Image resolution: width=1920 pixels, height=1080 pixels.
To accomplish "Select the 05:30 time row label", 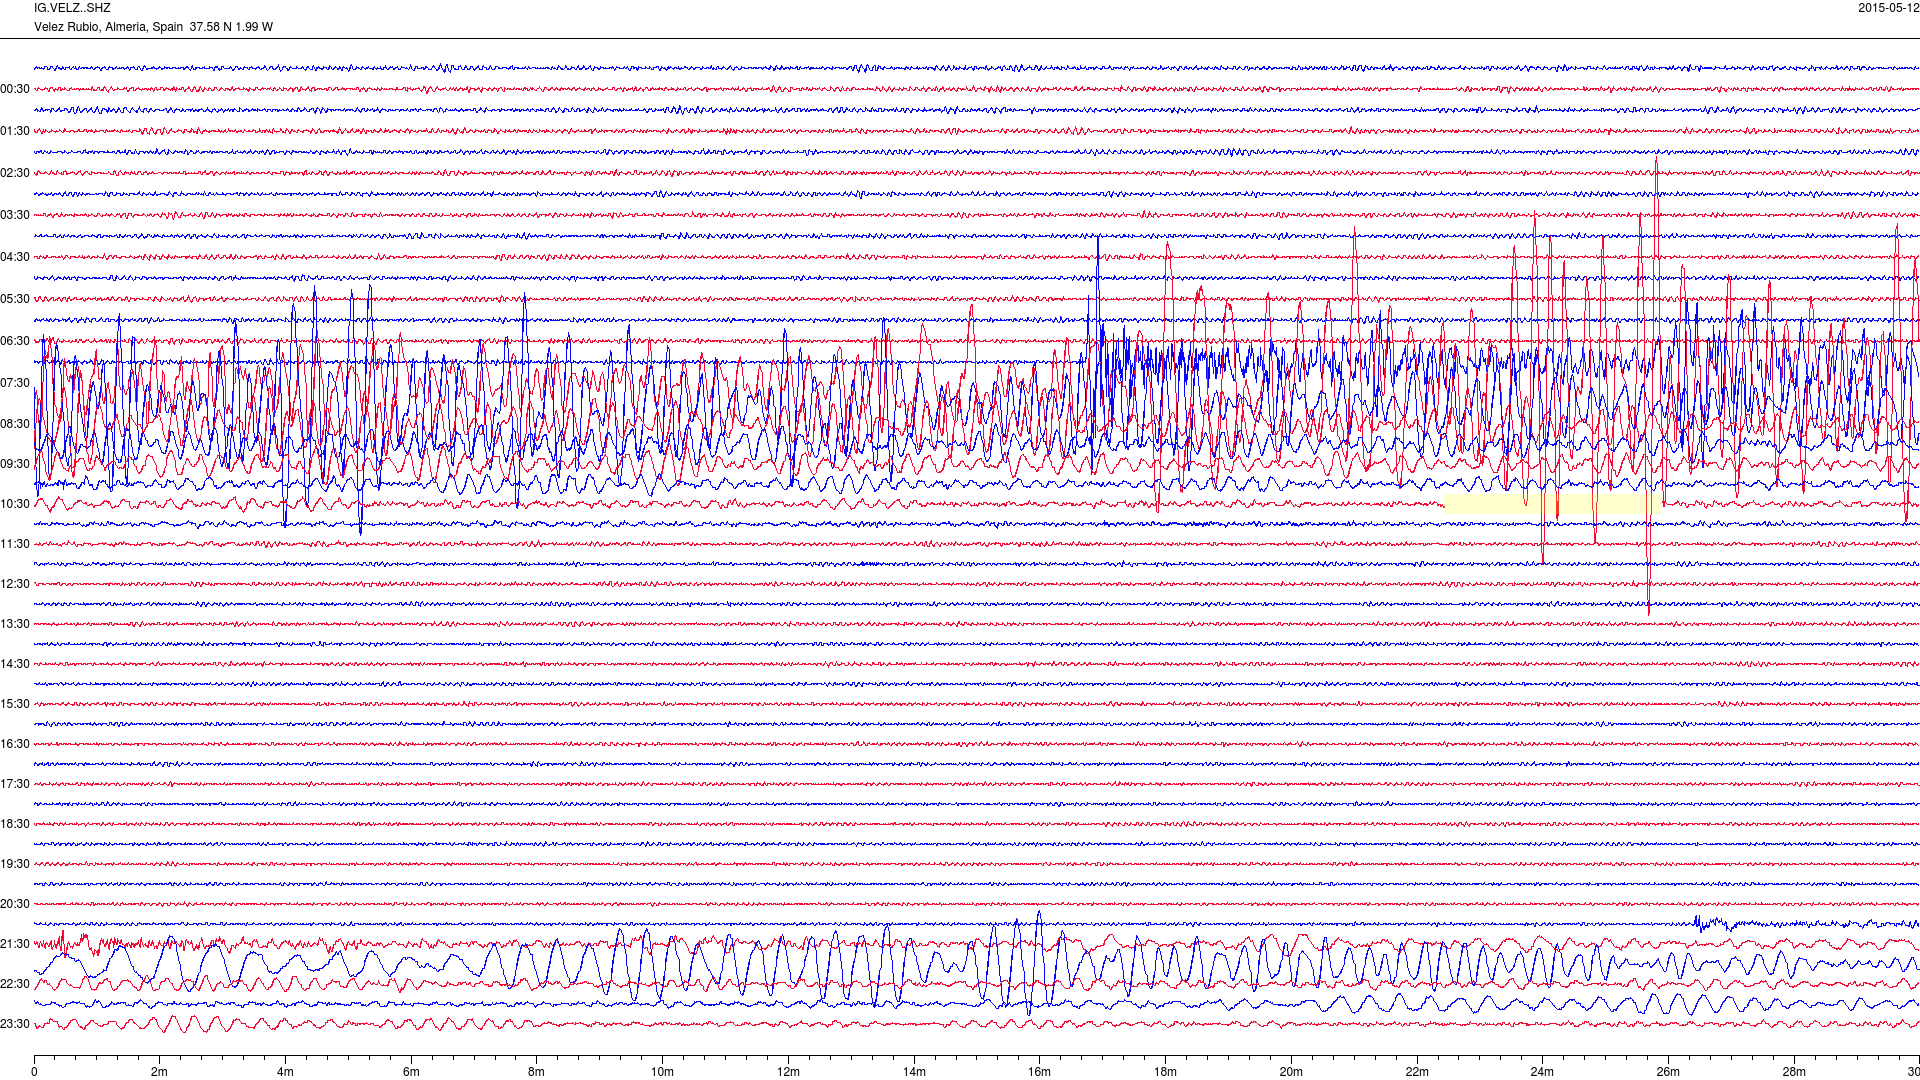I will 15,299.
